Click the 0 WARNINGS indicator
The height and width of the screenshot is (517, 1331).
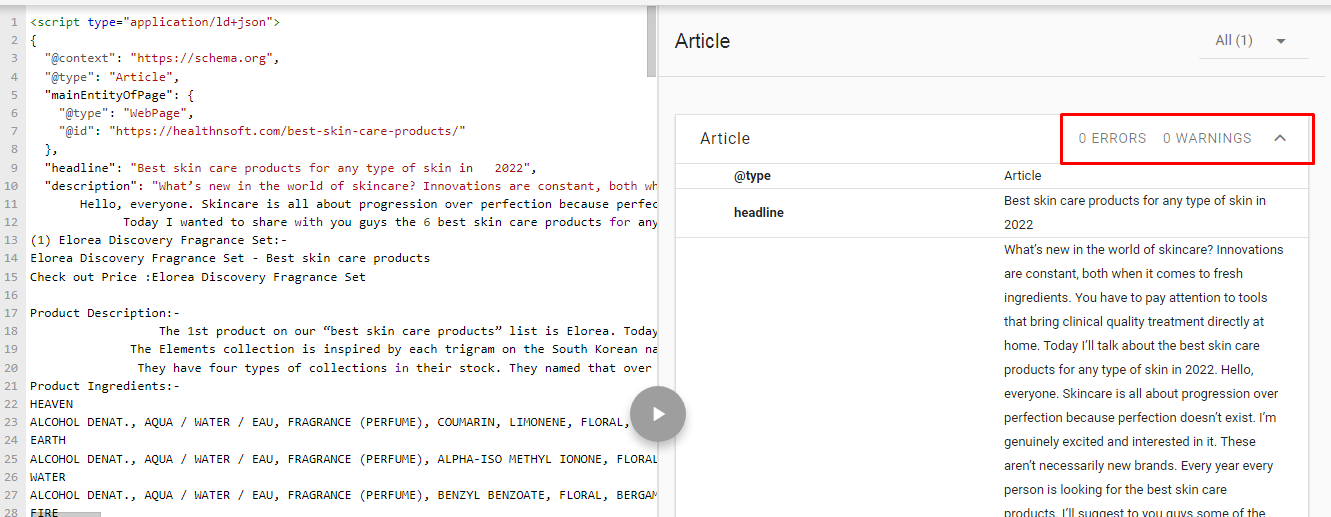1206,138
